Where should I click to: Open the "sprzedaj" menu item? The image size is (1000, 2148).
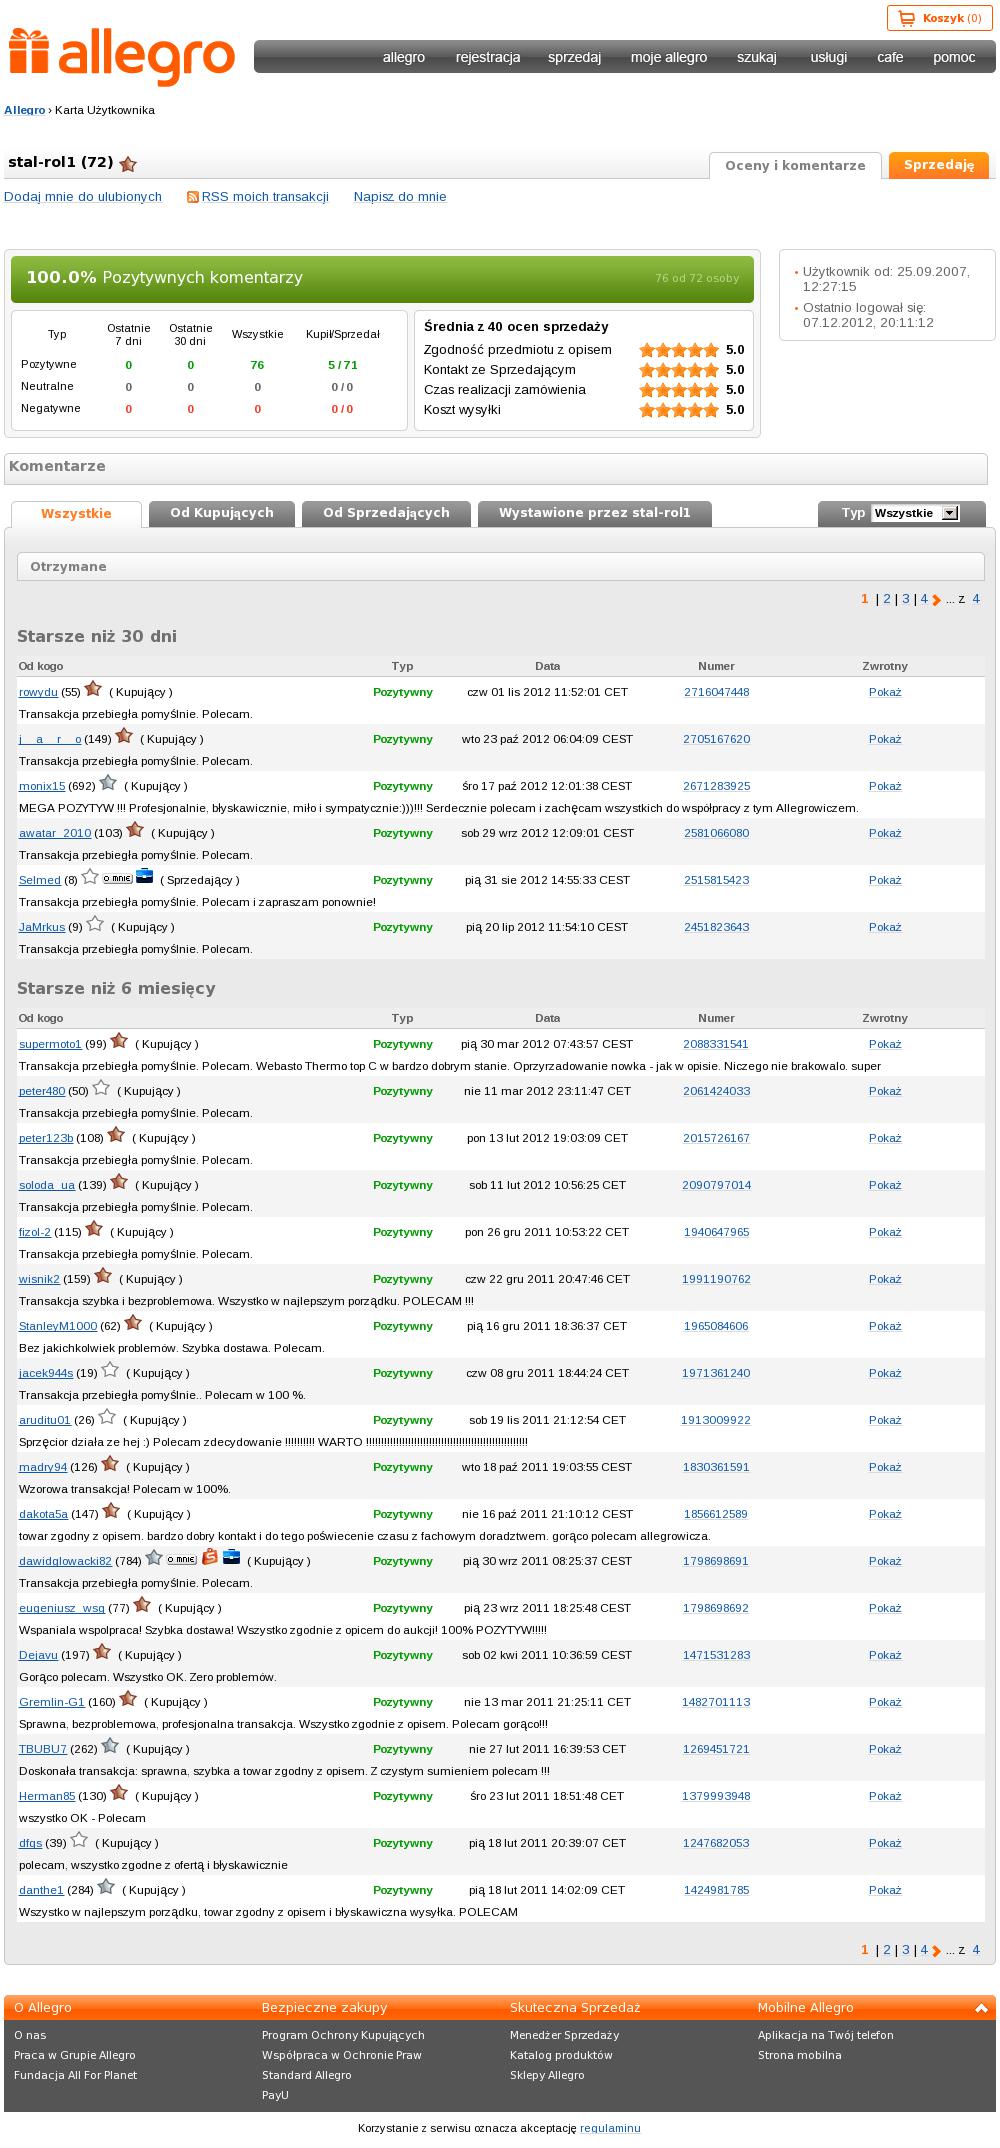574,57
